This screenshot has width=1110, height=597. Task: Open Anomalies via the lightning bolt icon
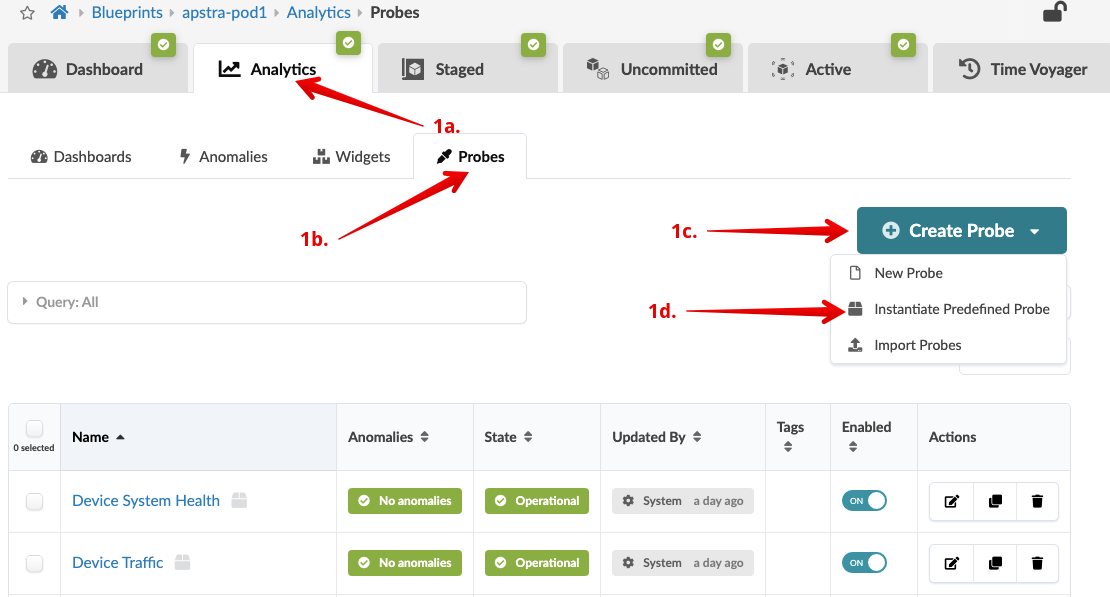pyautogui.click(x=185, y=156)
